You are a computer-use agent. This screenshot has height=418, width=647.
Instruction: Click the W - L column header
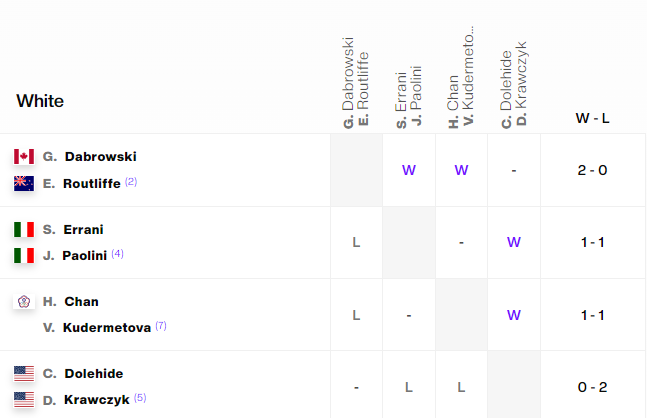pos(593,118)
